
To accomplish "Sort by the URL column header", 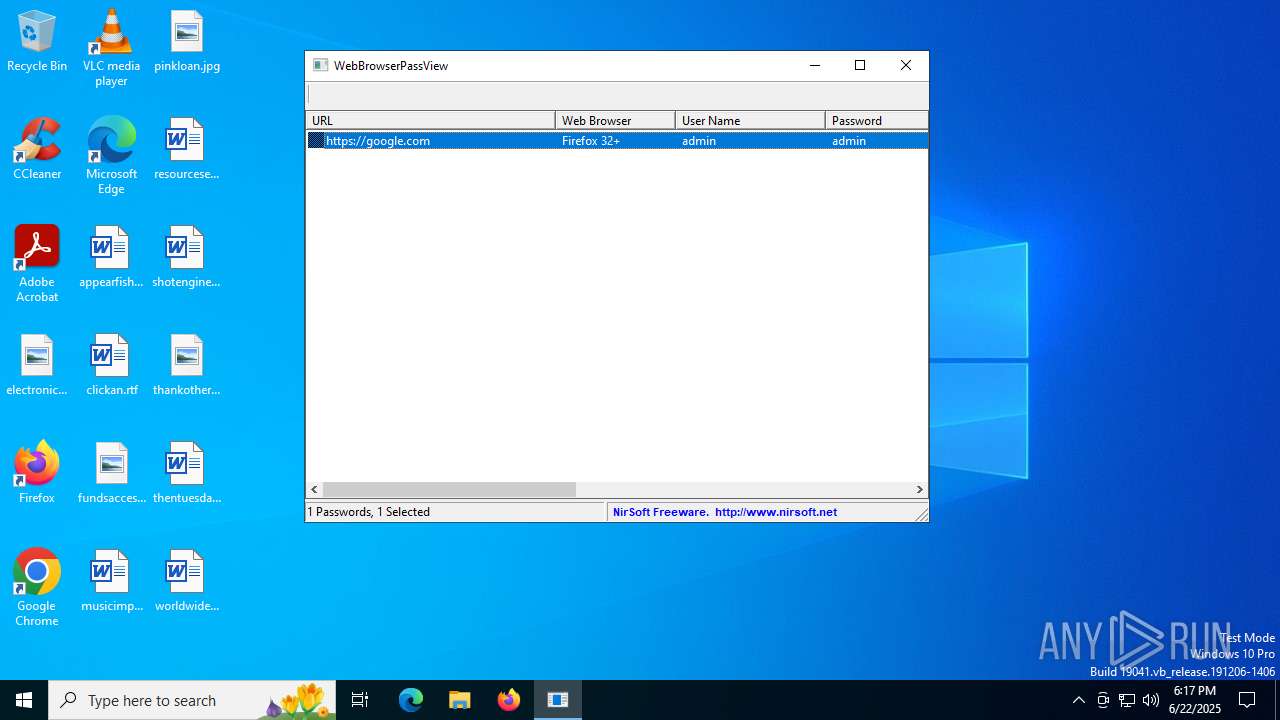I will tap(430, 120).
